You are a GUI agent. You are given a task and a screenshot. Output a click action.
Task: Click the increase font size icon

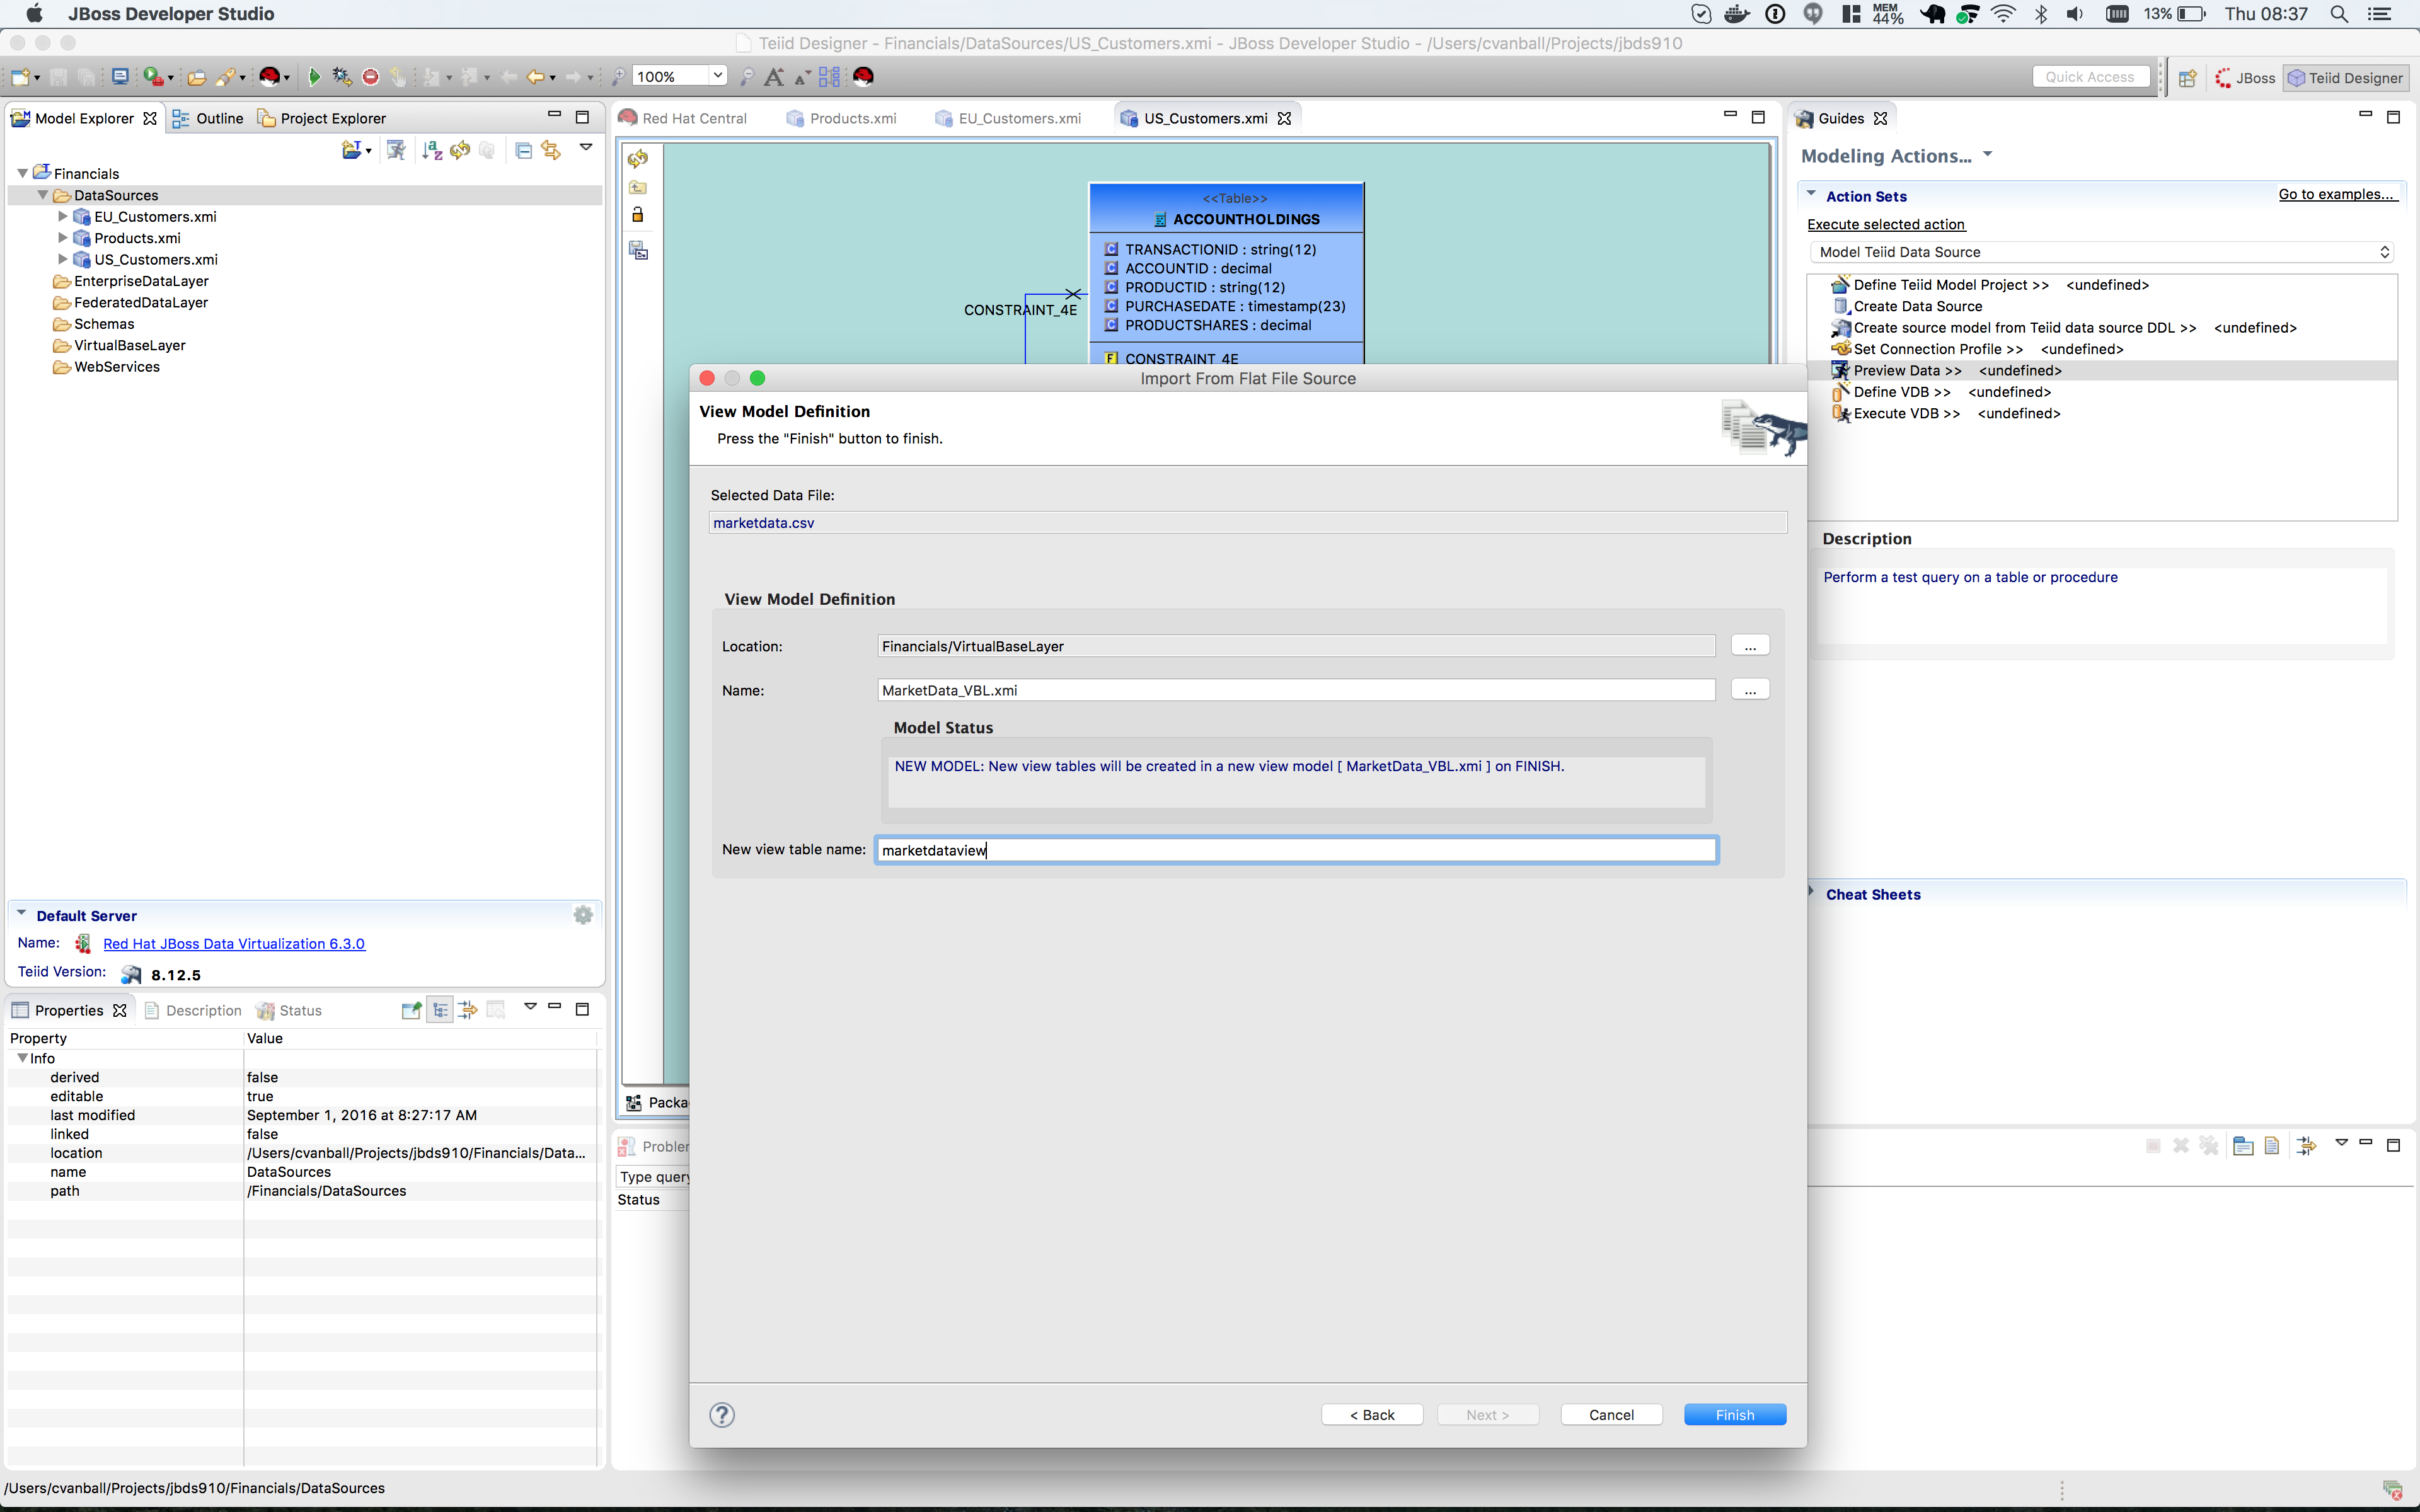pos(773,77)
